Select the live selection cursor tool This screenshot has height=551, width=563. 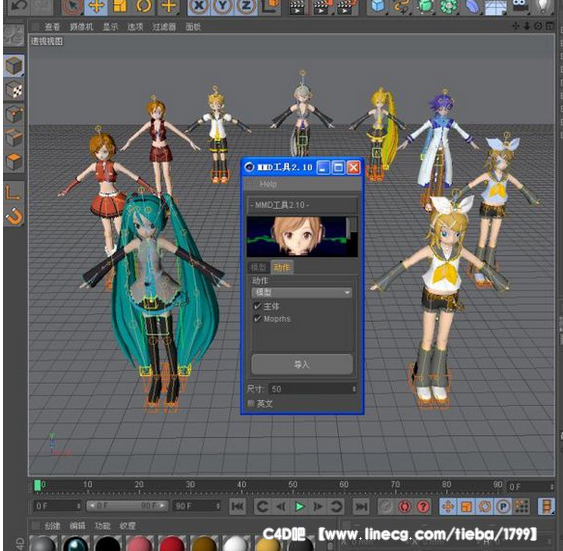(72, 6)
